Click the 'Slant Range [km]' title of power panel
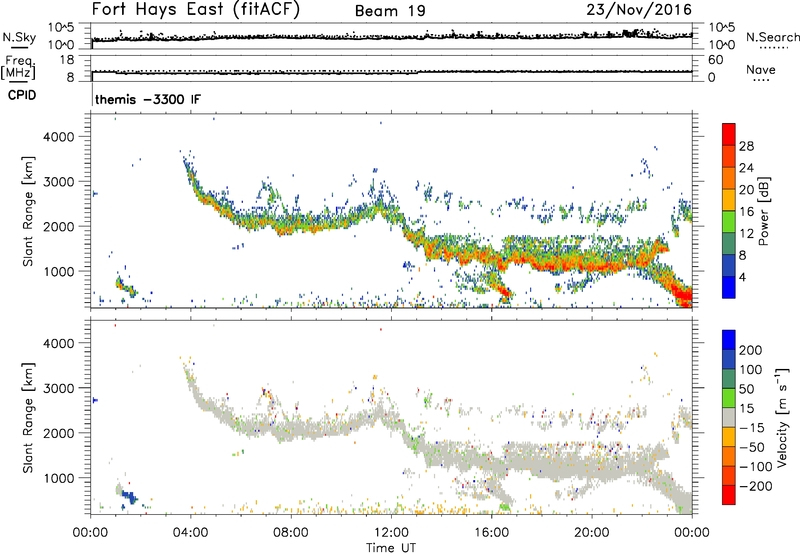The width and height of the screenshot is (800, 554). tap(28, 211)
